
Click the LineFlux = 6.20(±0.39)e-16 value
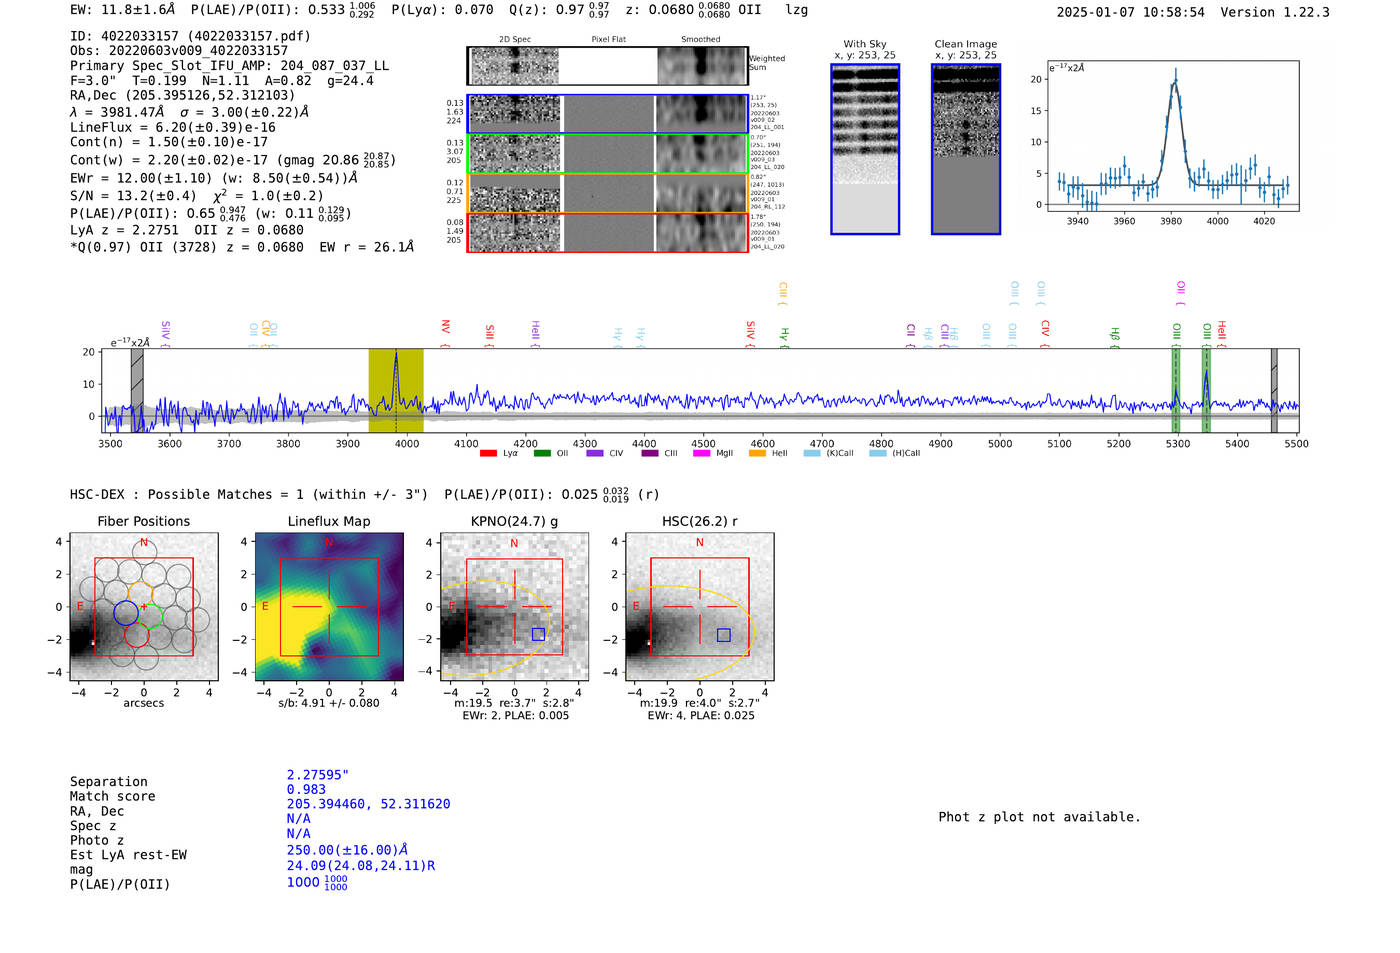coord(173,127)
